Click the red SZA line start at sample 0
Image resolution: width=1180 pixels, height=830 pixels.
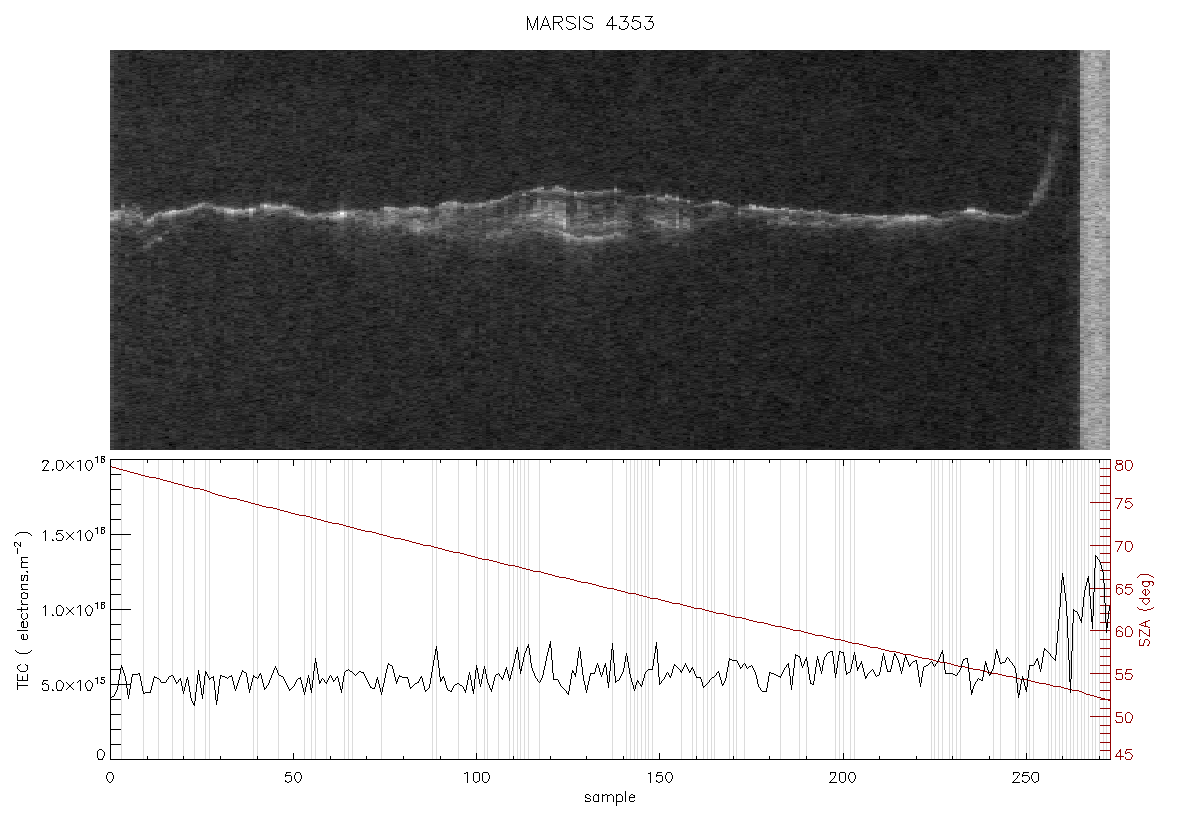click(x=113, y=467)
